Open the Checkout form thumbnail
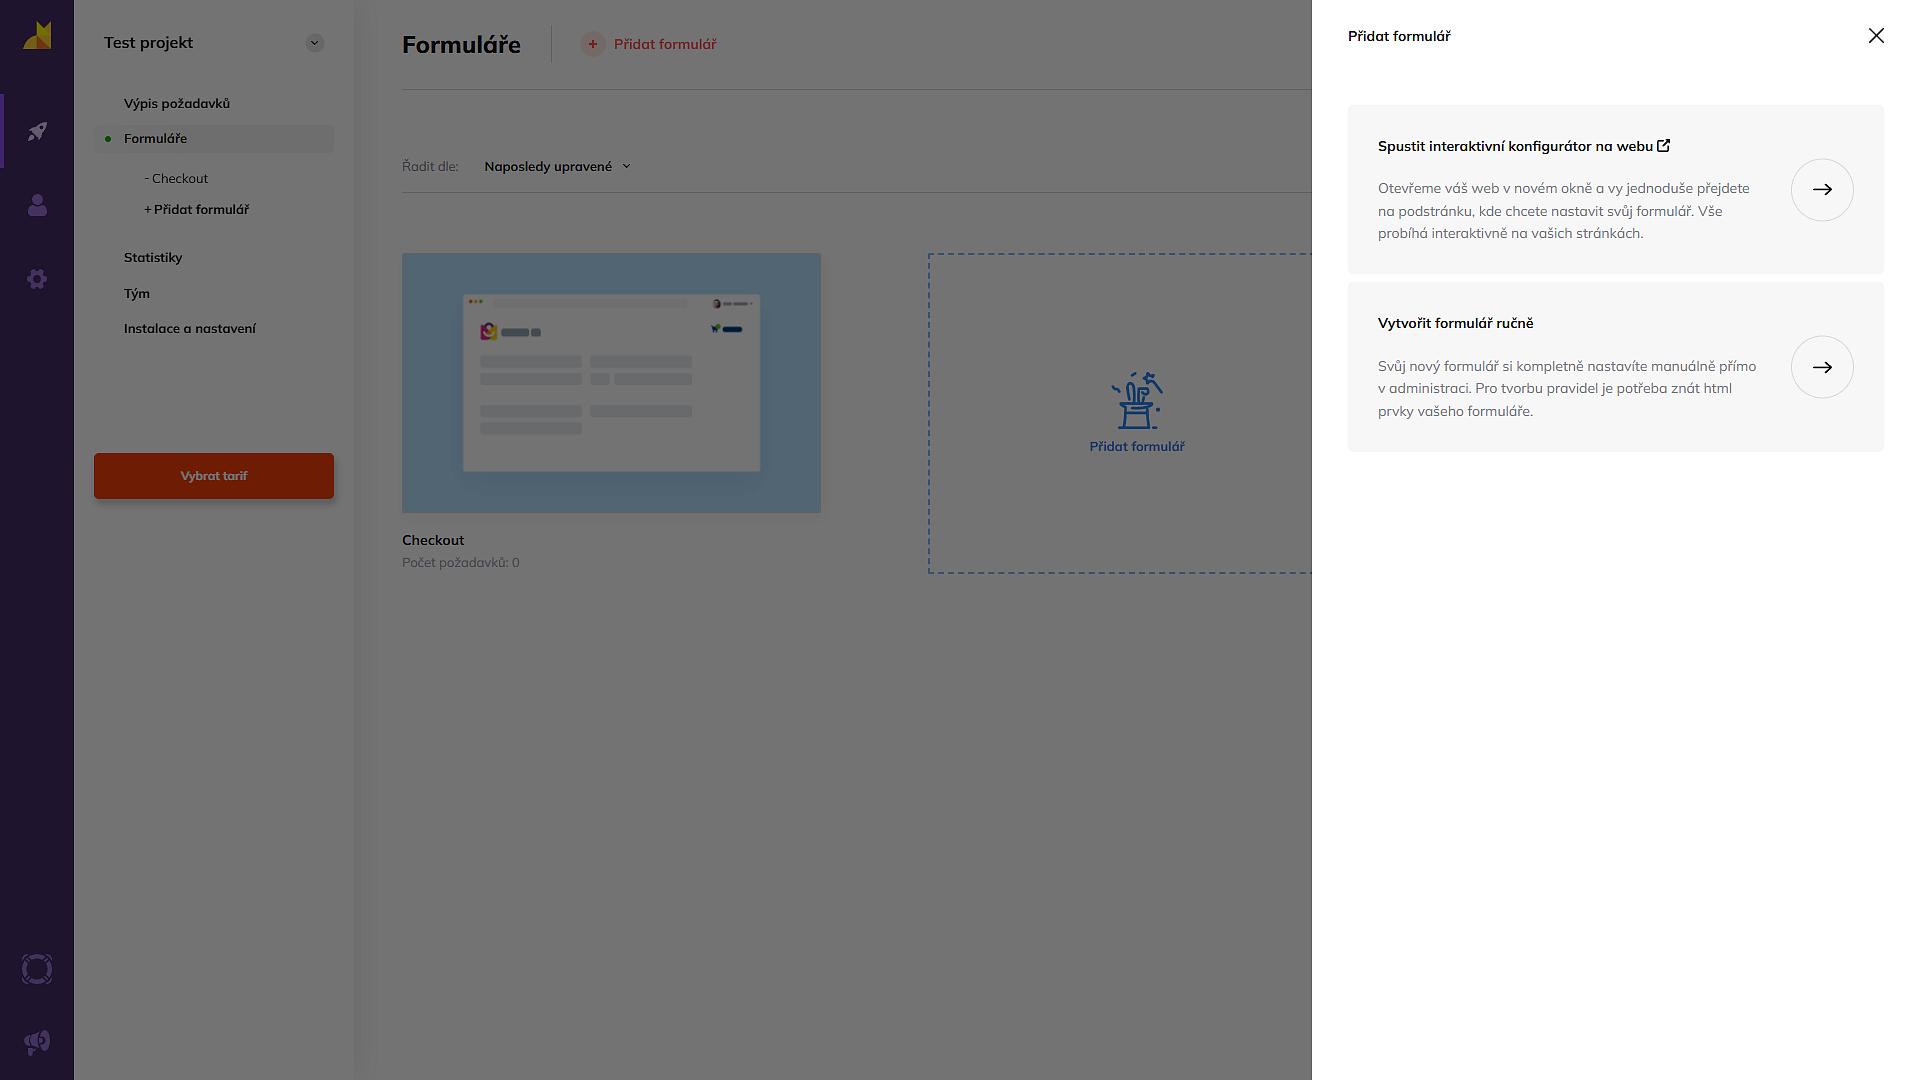1920x1080 pixels. [611, 383]
